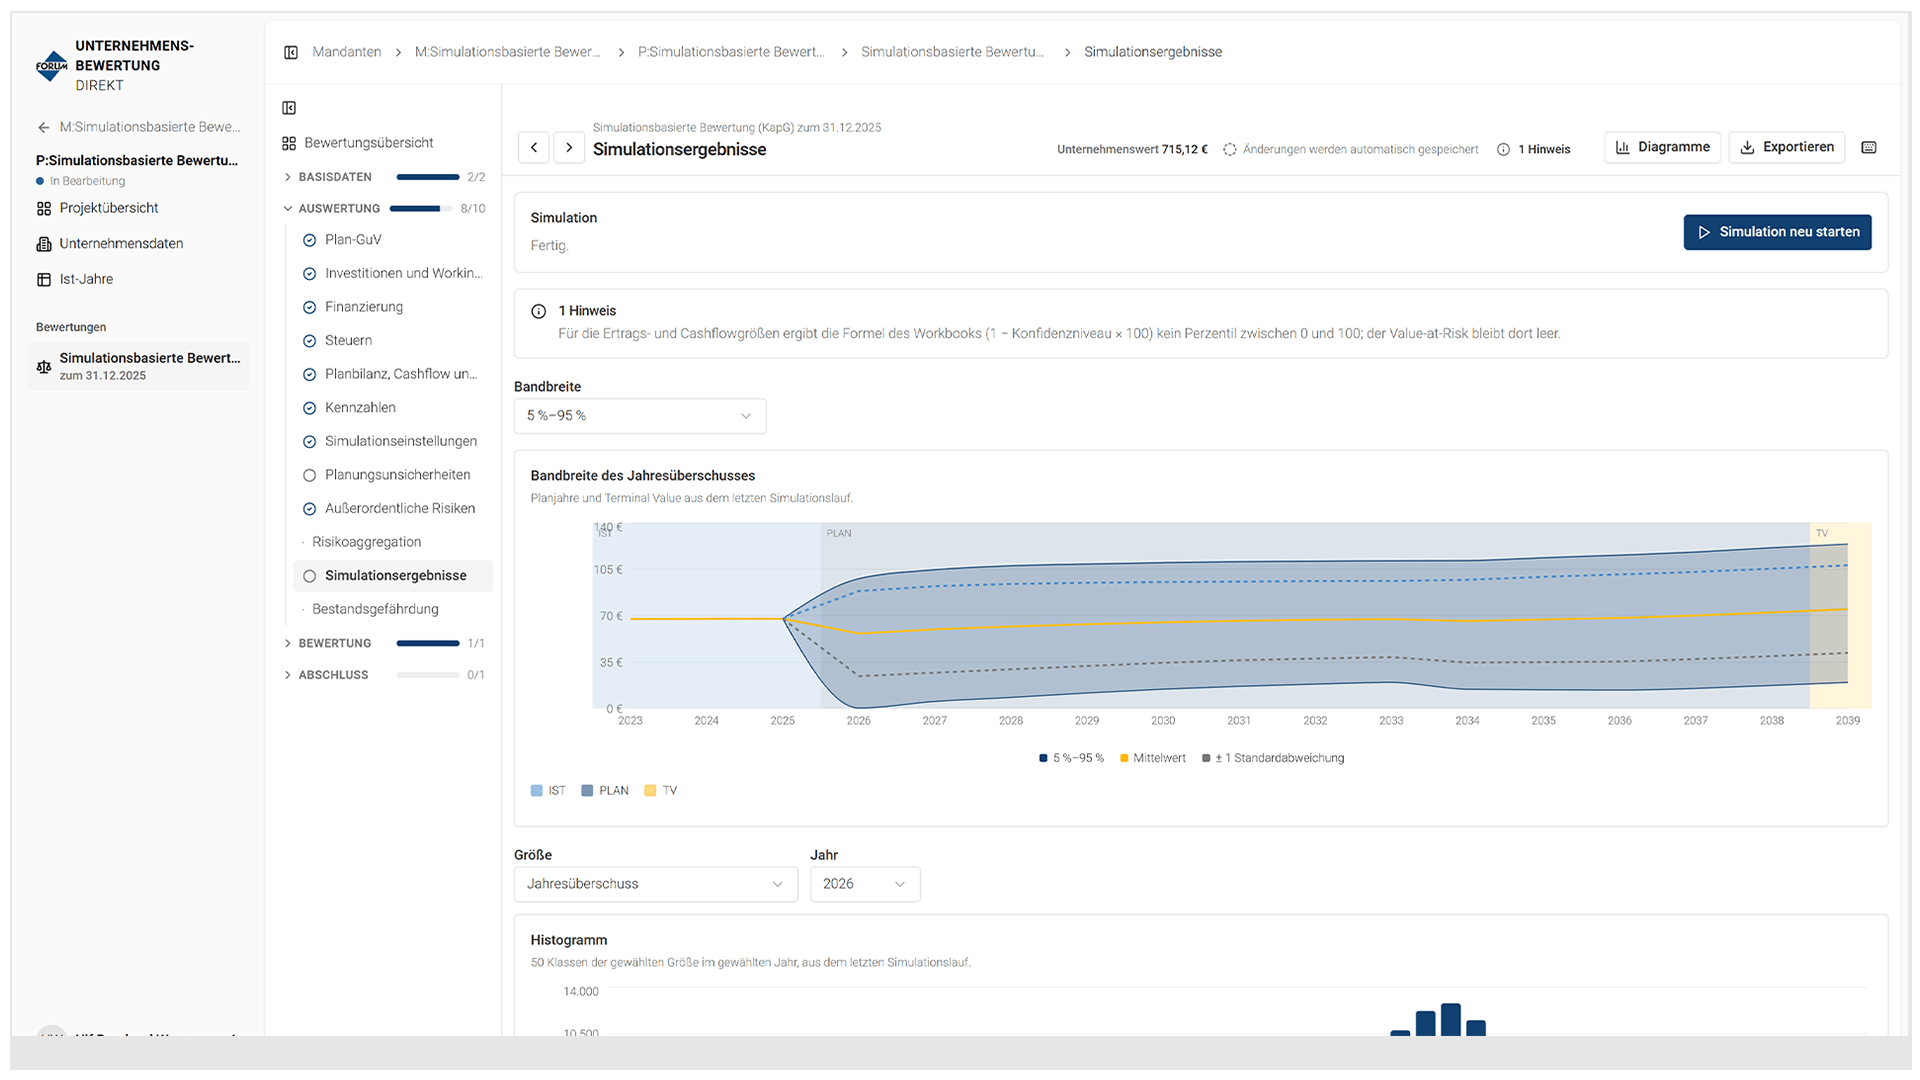The image size is (1920, 1080).
Task: Open the Größe Jahresüberschuss dropdown
Action: point(656,884)
